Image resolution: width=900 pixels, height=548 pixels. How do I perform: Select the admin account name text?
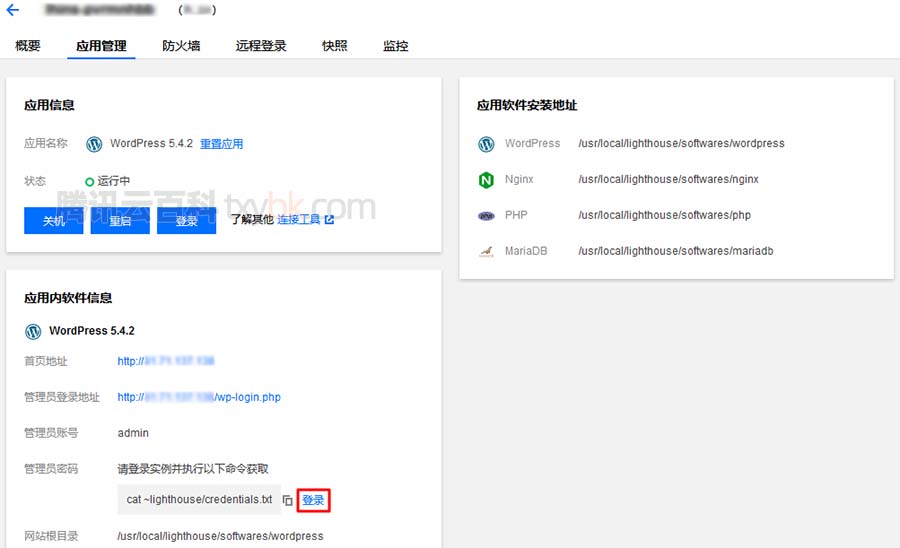point(133,433)
